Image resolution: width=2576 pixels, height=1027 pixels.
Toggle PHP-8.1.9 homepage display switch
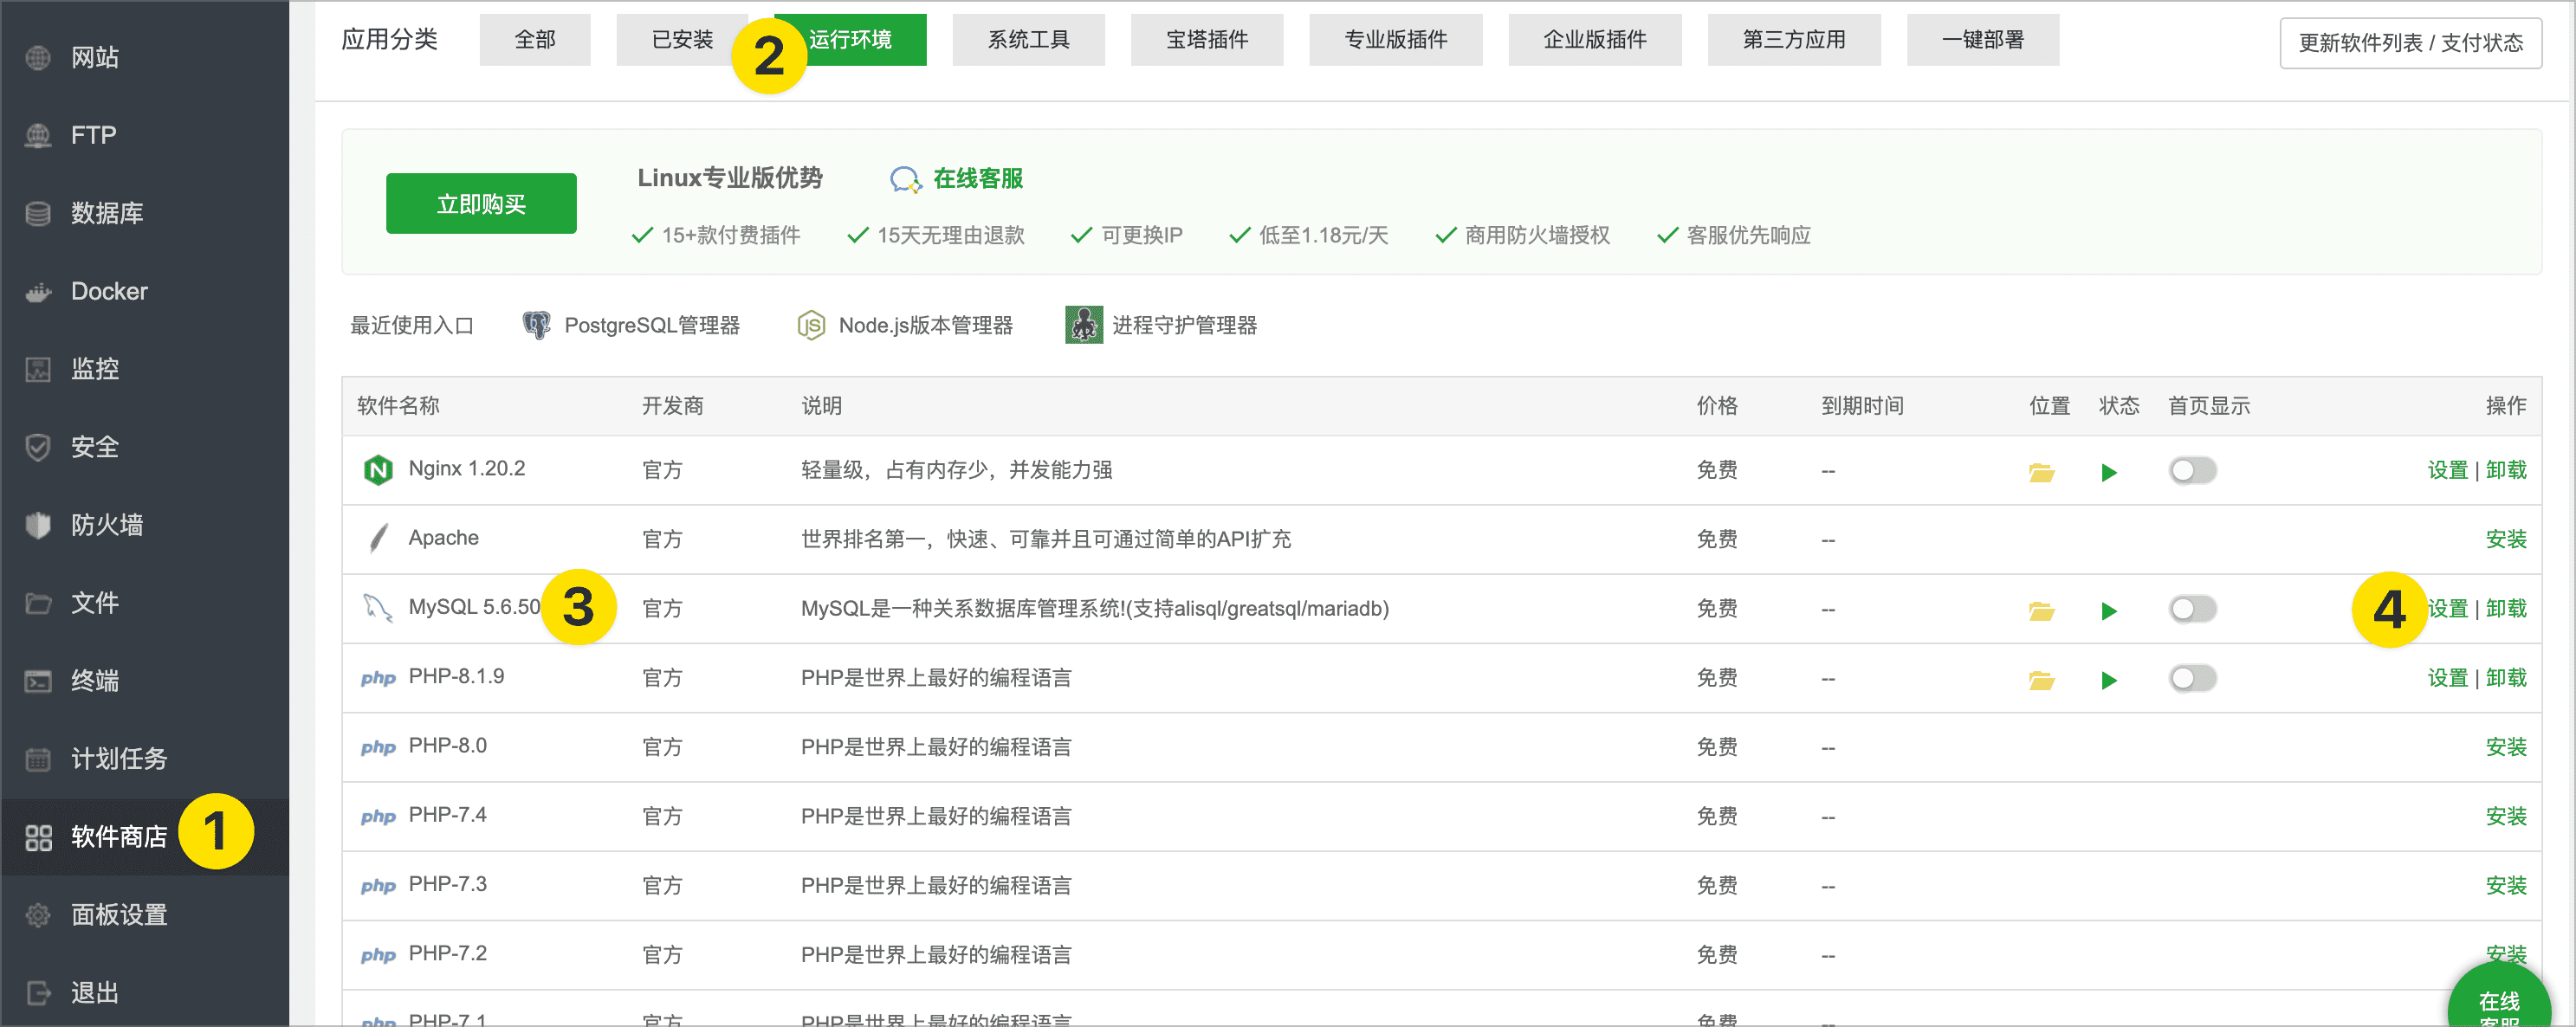click(2193, 678)
